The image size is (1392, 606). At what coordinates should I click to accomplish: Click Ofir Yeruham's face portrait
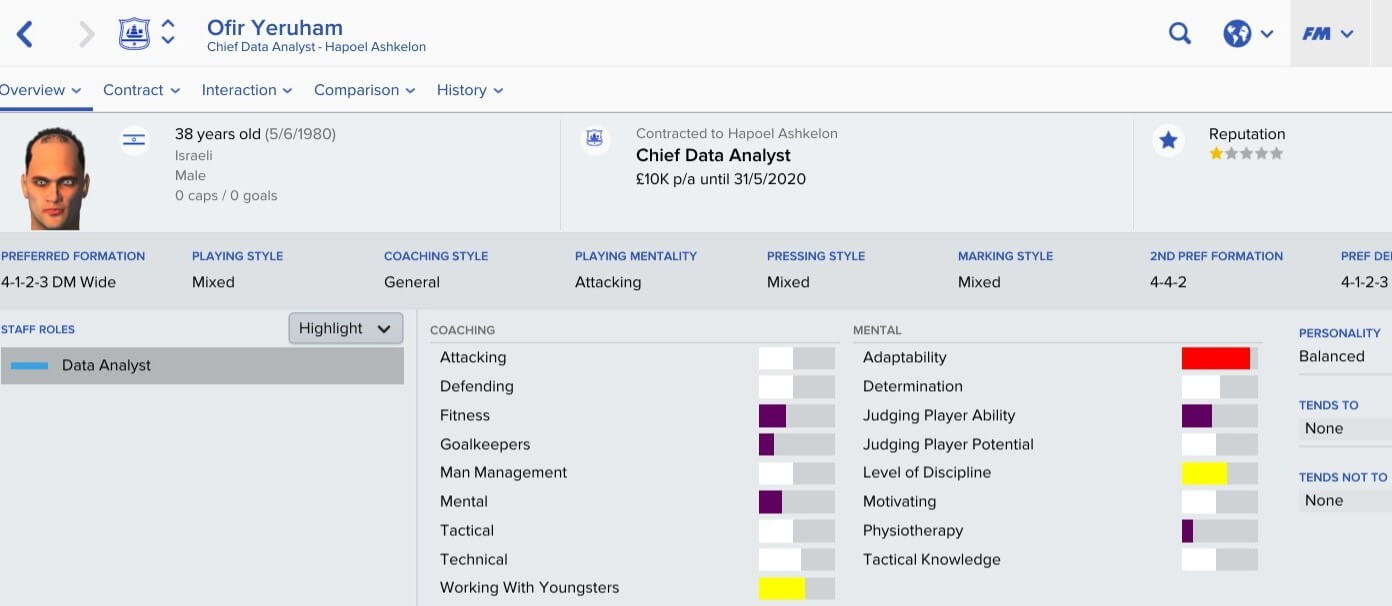55,178
